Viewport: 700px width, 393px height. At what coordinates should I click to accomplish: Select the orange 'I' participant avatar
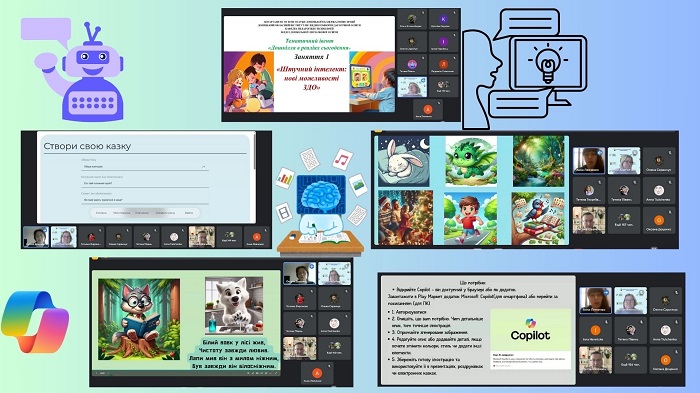pos(596,330)
